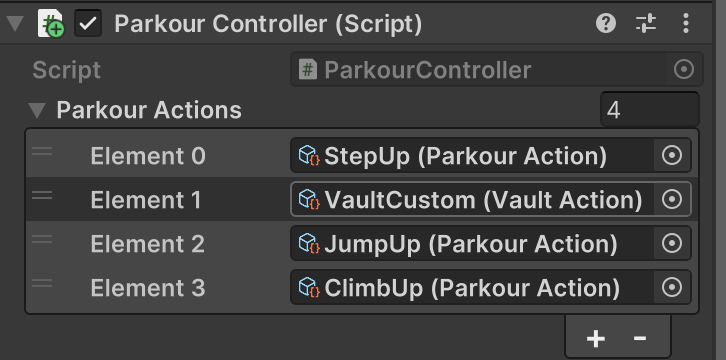Open object picker for the VaultCustom field
This screenshot has width=726, height=360.
[x=672, y=199]
